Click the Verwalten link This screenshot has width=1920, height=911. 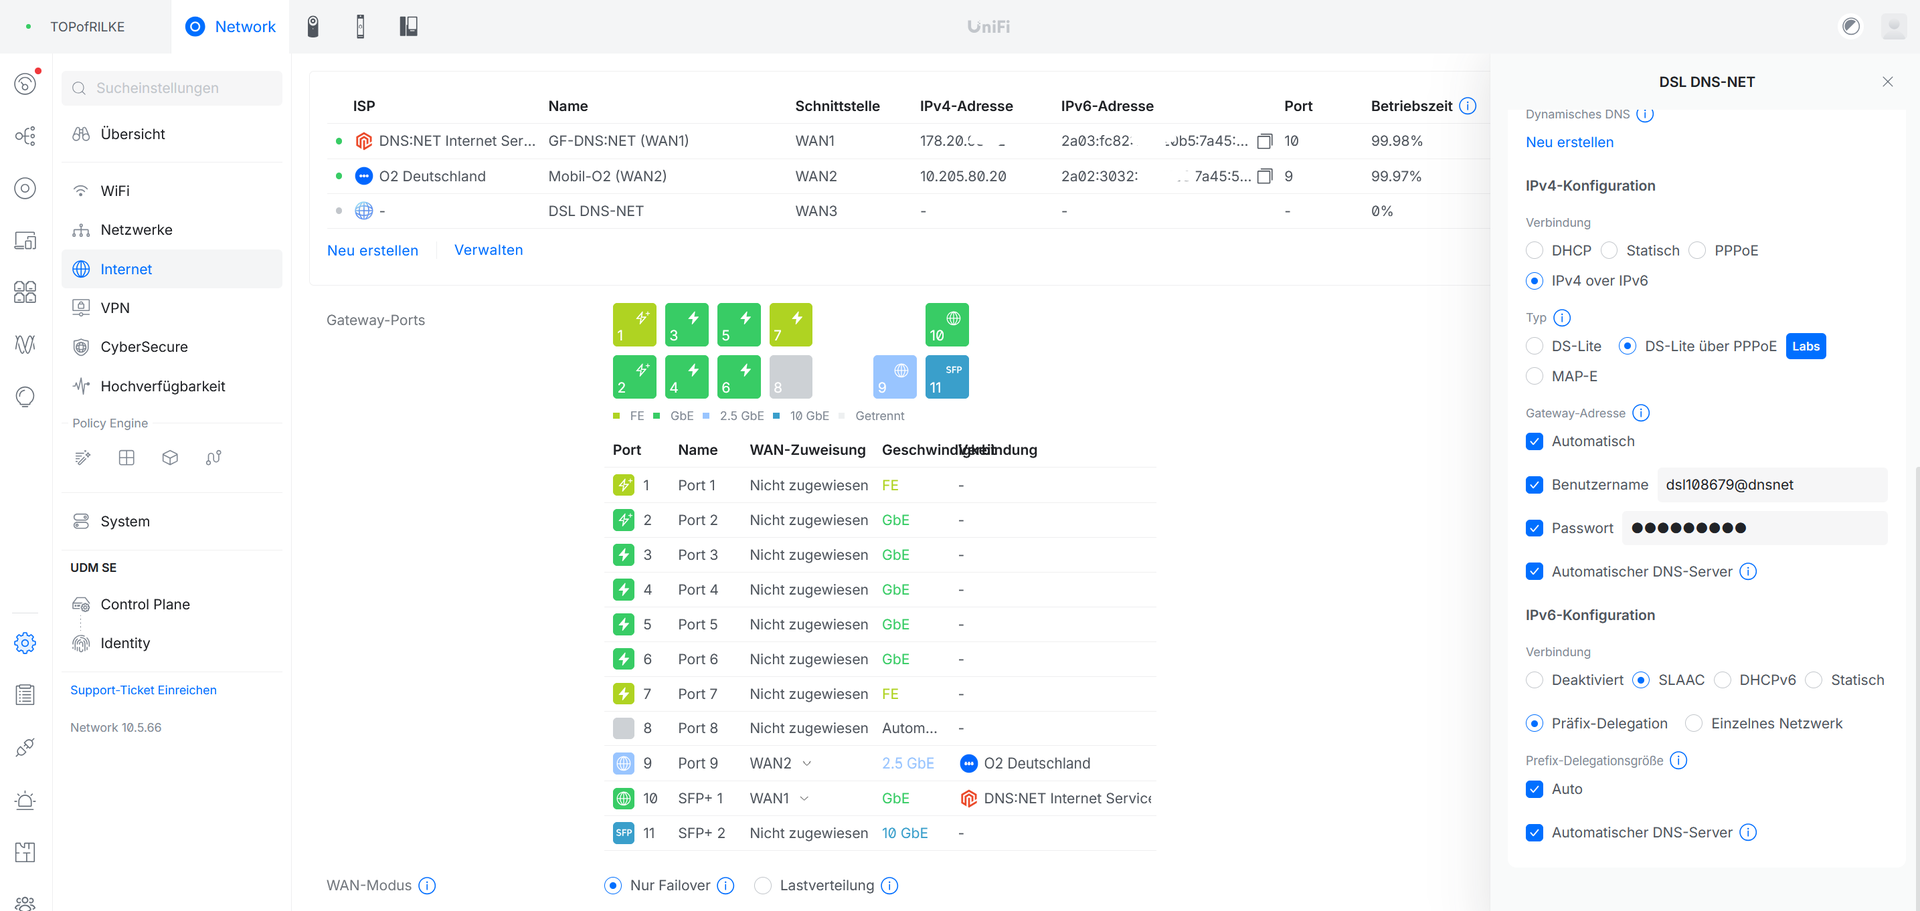point(488,250)
